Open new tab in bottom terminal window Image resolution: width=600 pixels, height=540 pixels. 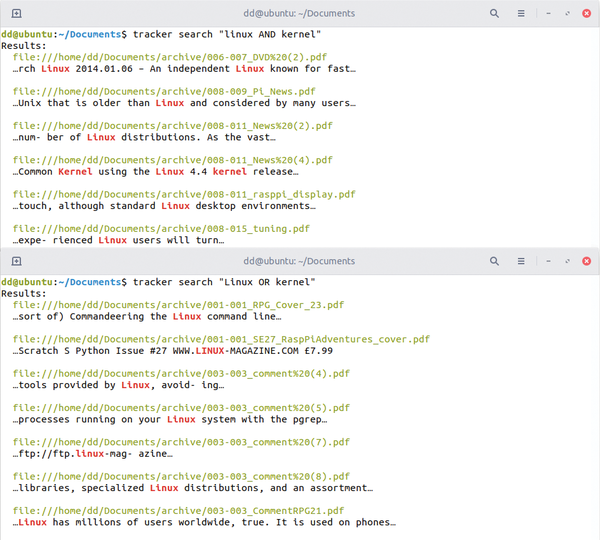click(x=16, y=261)
